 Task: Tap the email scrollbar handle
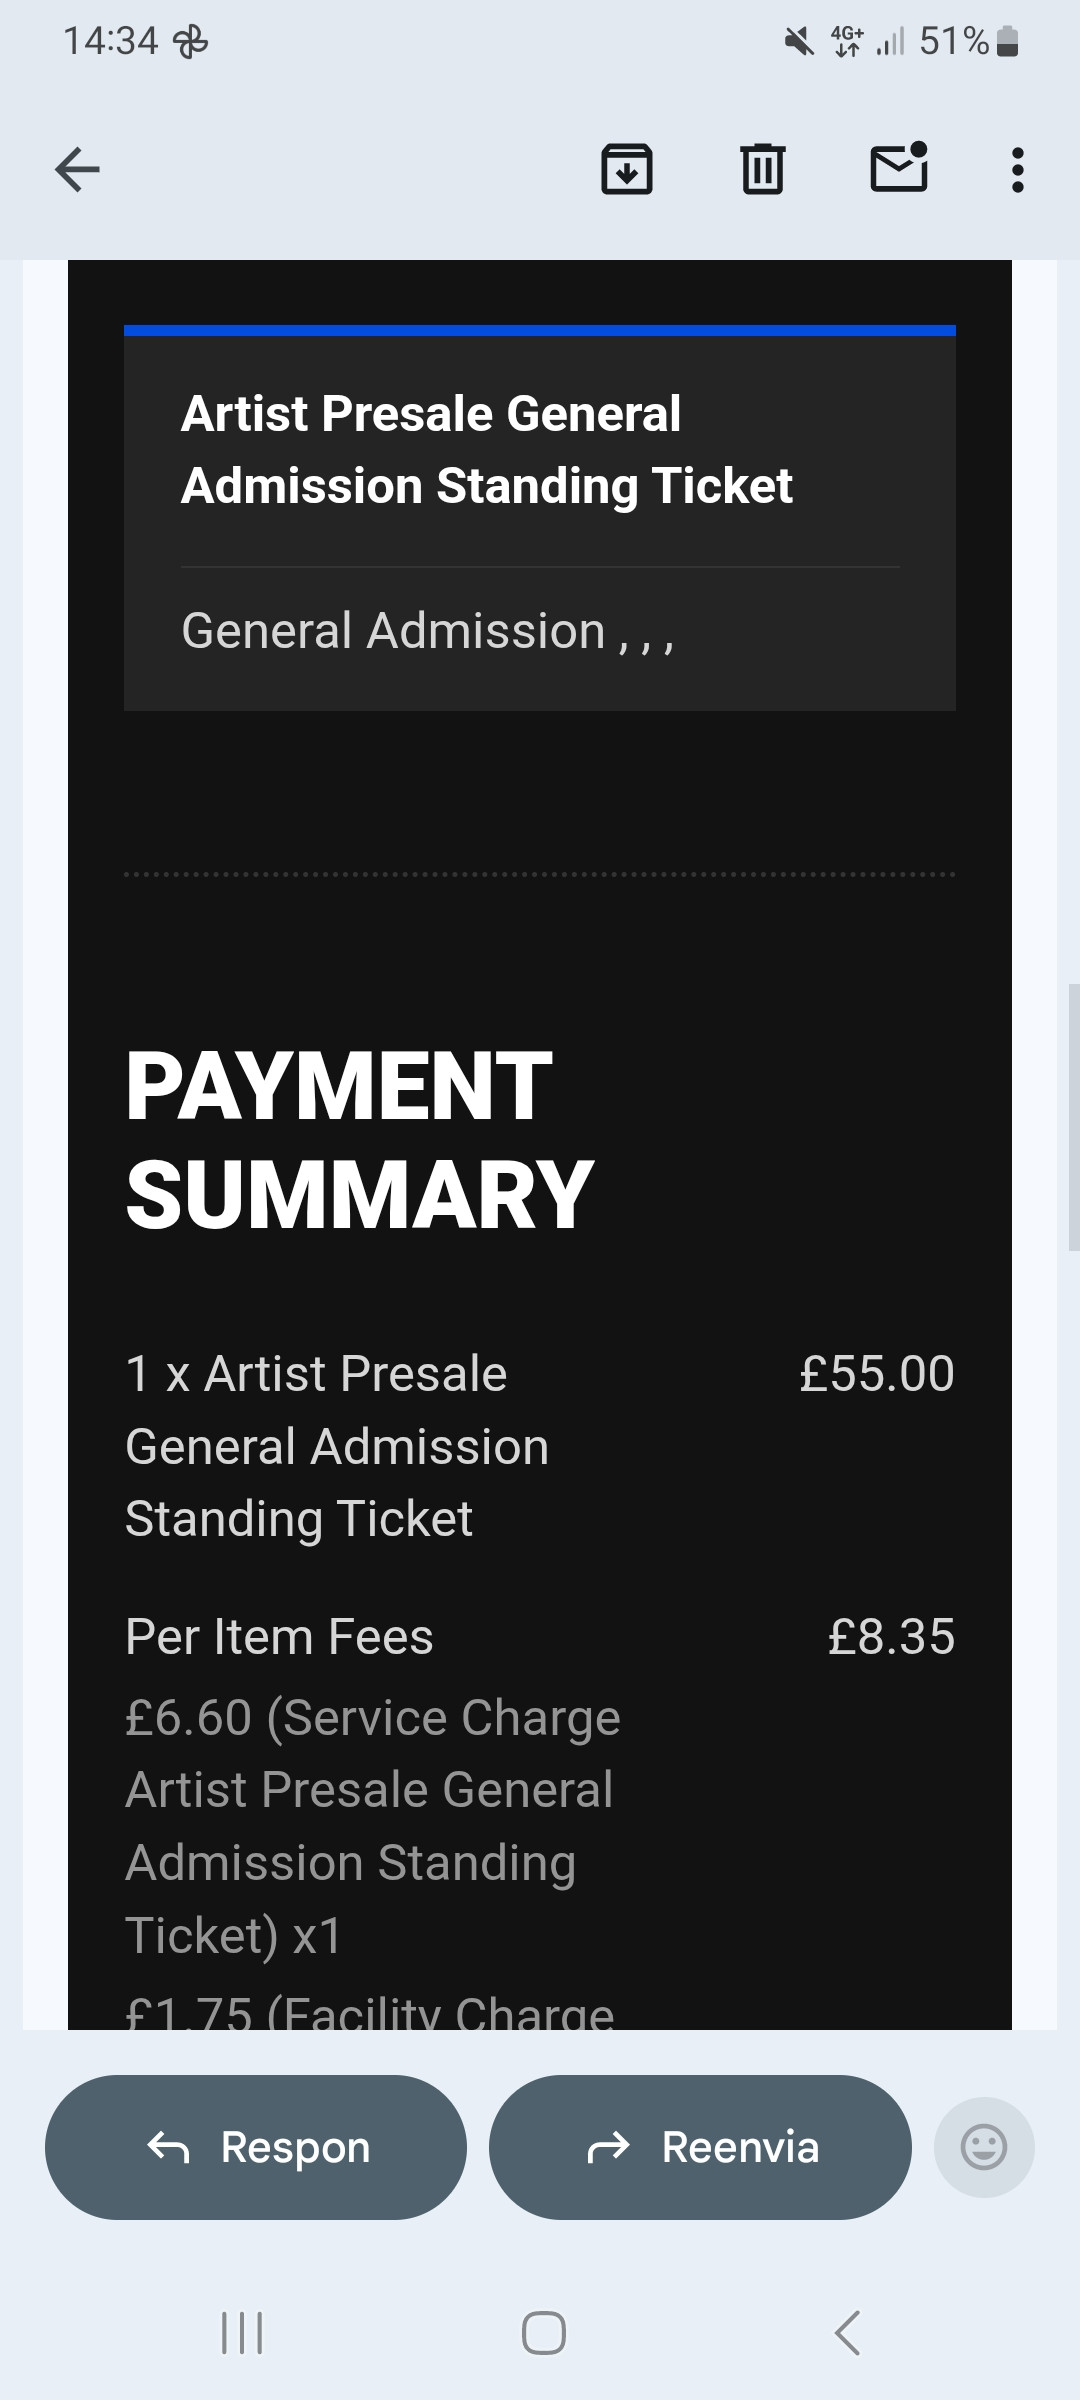coord(1073,1117)
